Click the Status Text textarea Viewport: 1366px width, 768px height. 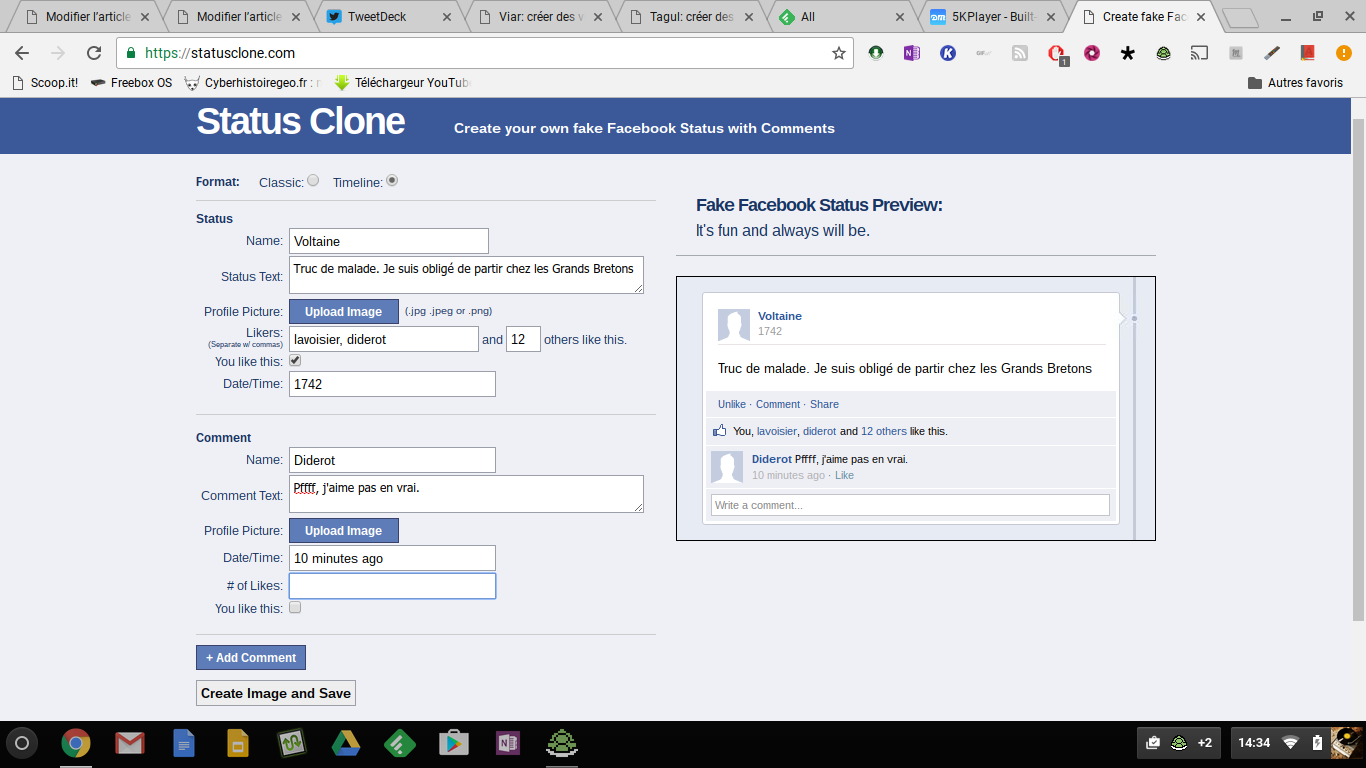pyautogui.click(x=466, y=275)
